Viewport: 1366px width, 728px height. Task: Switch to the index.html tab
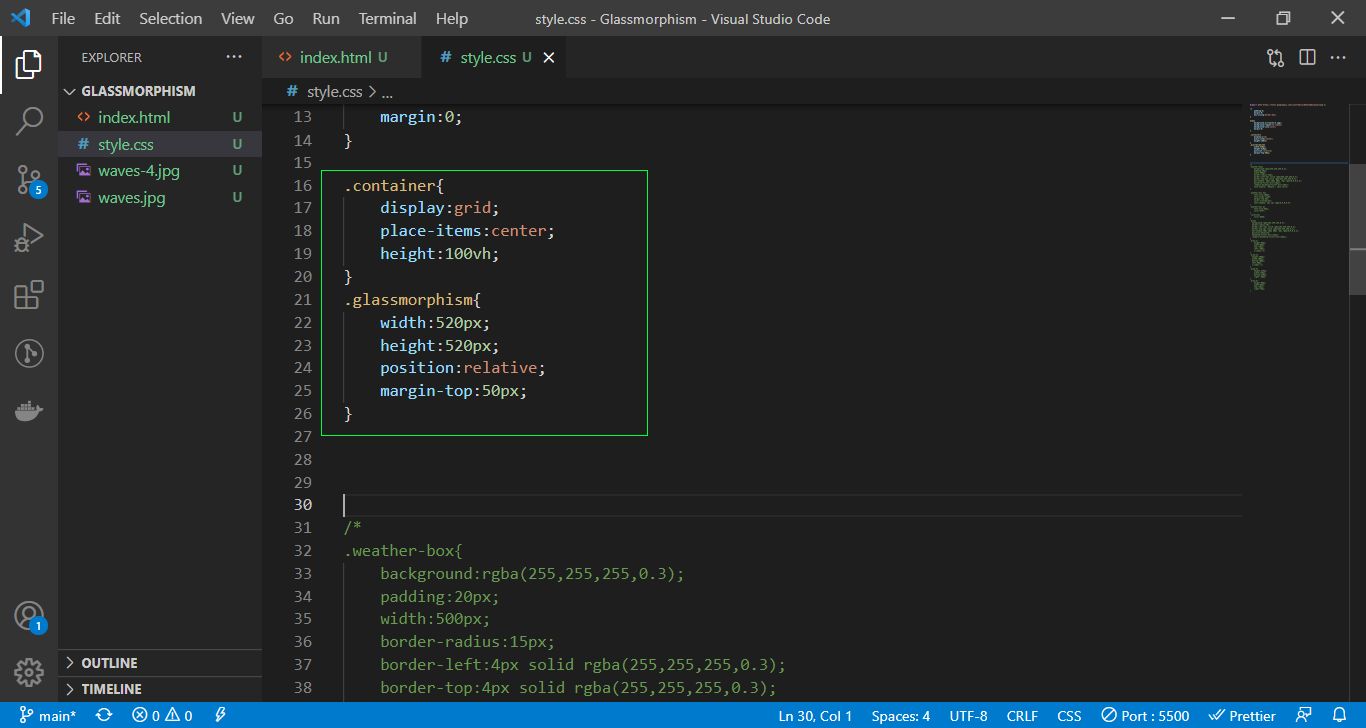pos(342,57)
